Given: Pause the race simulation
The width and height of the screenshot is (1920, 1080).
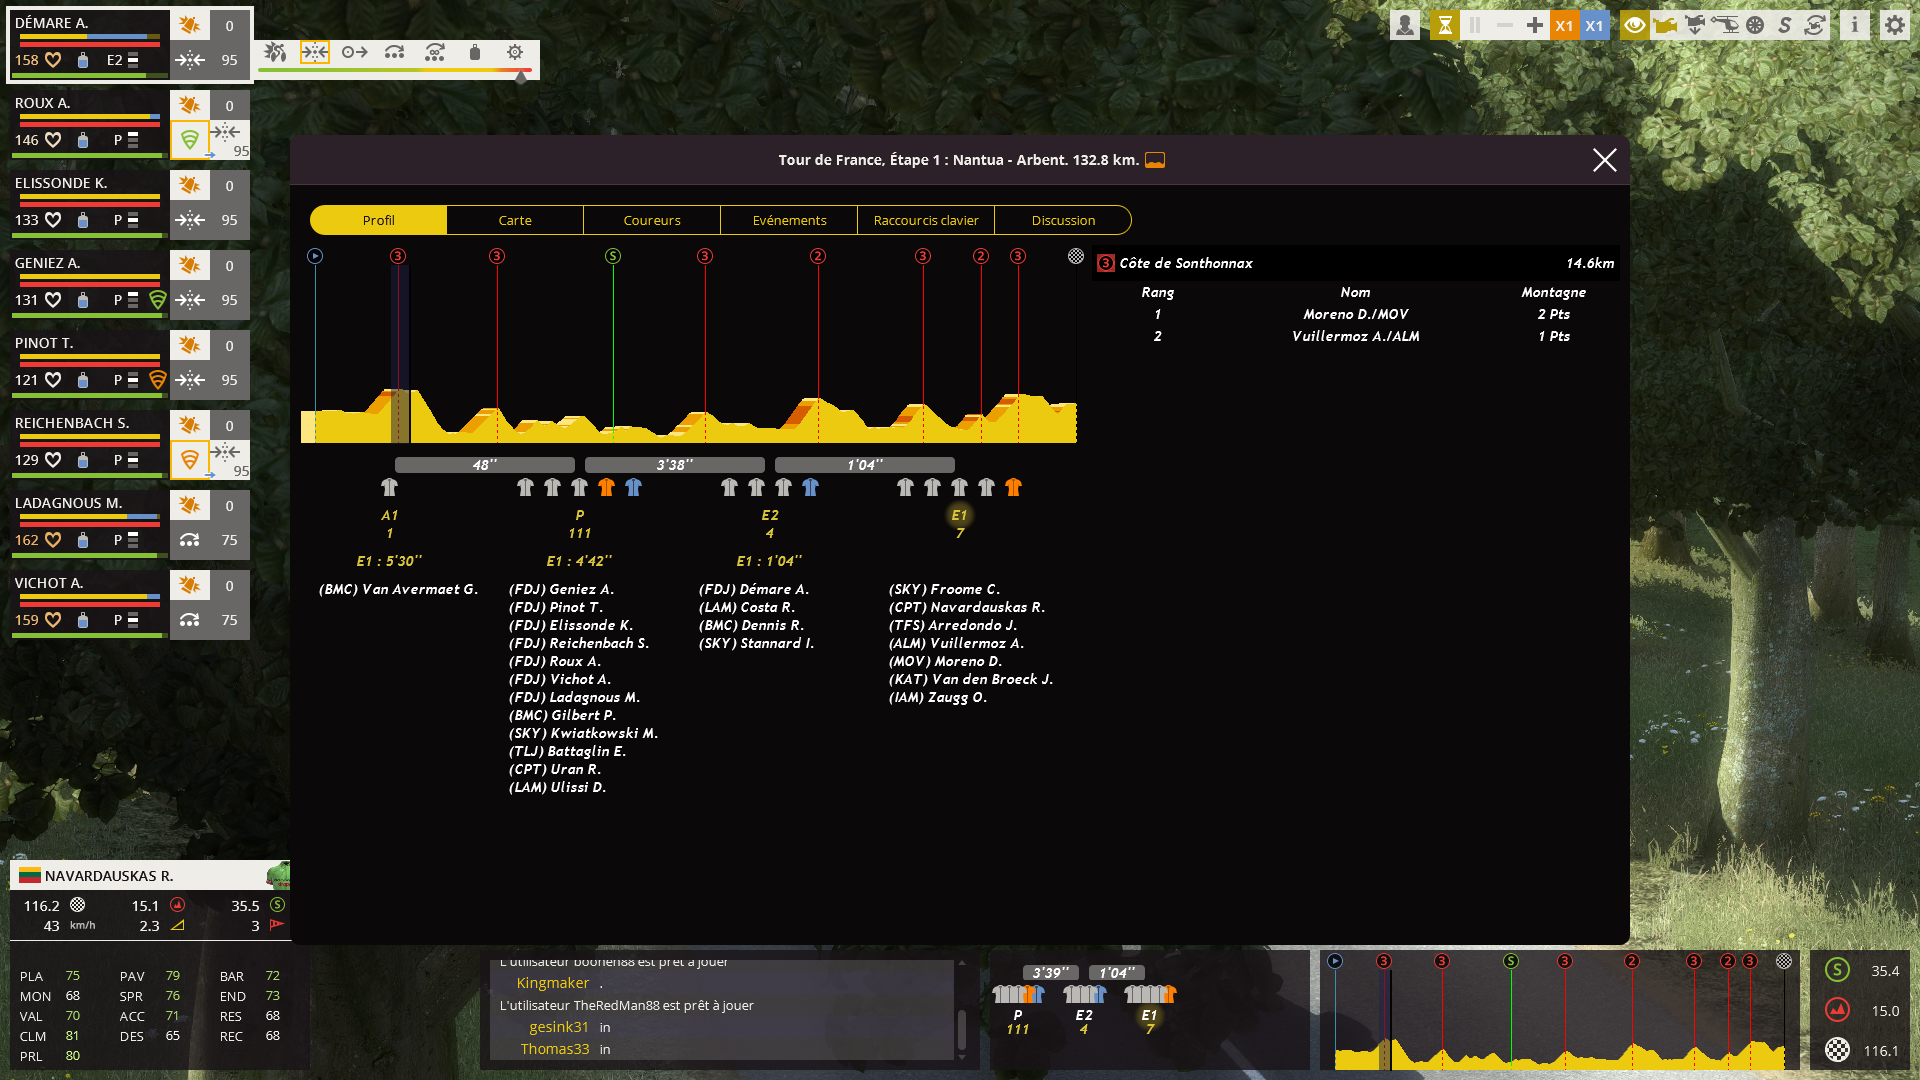Looking at the screenshot, I should 1474,25.
